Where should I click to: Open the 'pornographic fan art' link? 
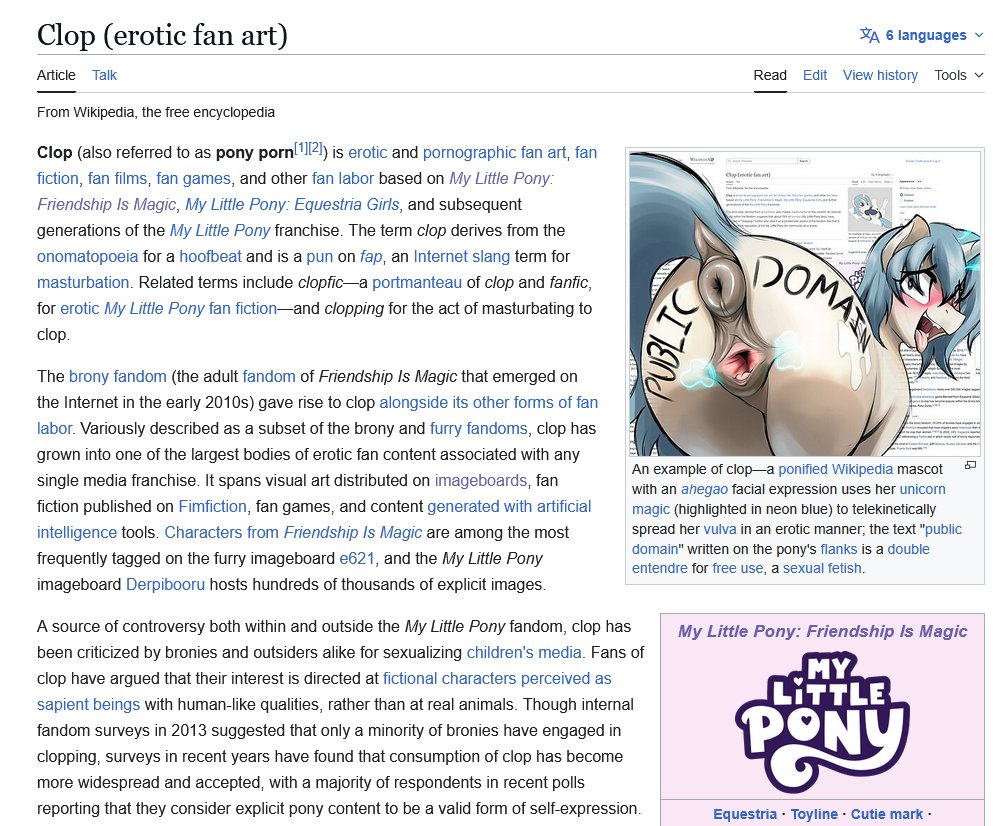point(494,152)
